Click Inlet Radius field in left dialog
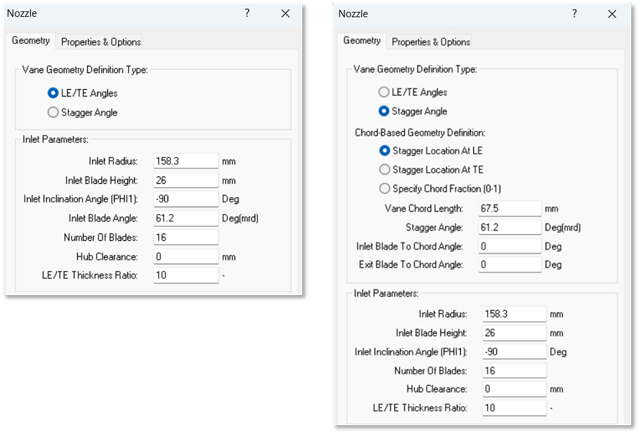 (x=185, y=160)
